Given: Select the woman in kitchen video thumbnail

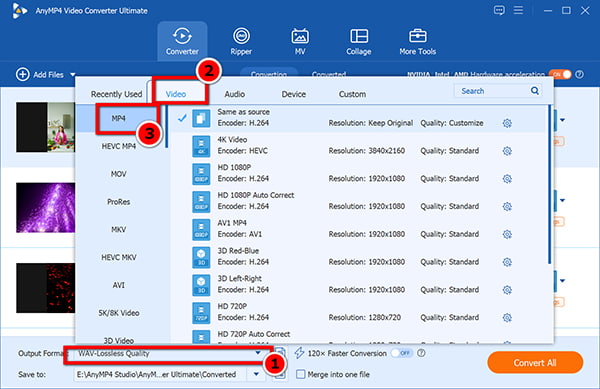Looking at the screenshot, I should pos(46,127).
